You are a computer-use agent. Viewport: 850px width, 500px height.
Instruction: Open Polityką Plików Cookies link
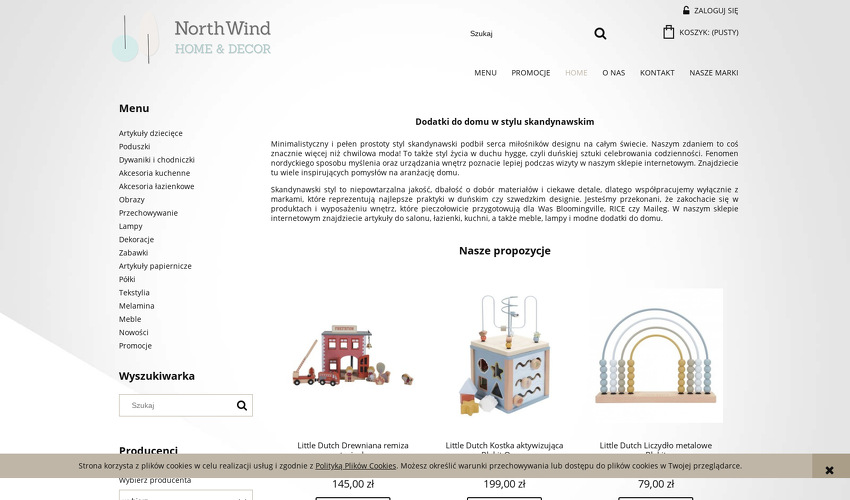click(x=356, y=466)
